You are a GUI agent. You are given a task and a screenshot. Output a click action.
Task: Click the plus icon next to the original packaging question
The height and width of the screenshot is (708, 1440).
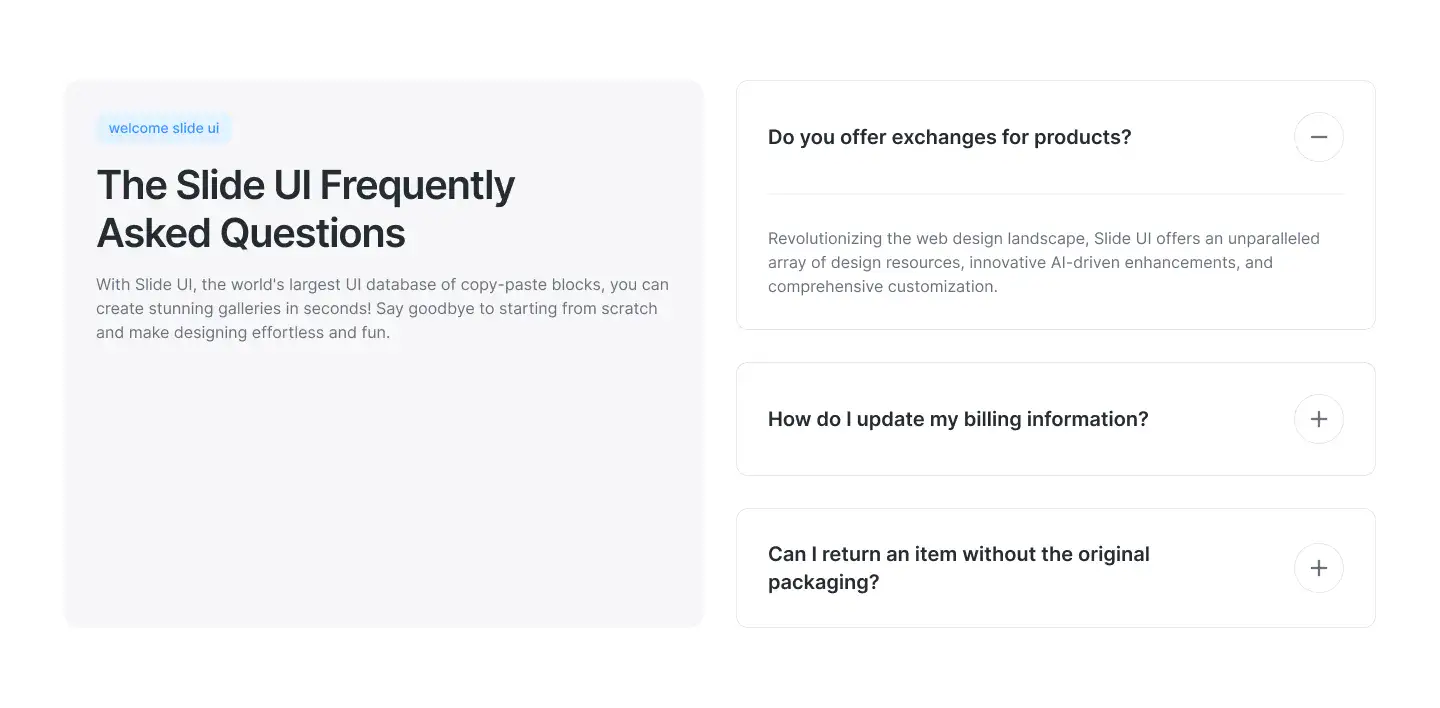(1318, 568)
